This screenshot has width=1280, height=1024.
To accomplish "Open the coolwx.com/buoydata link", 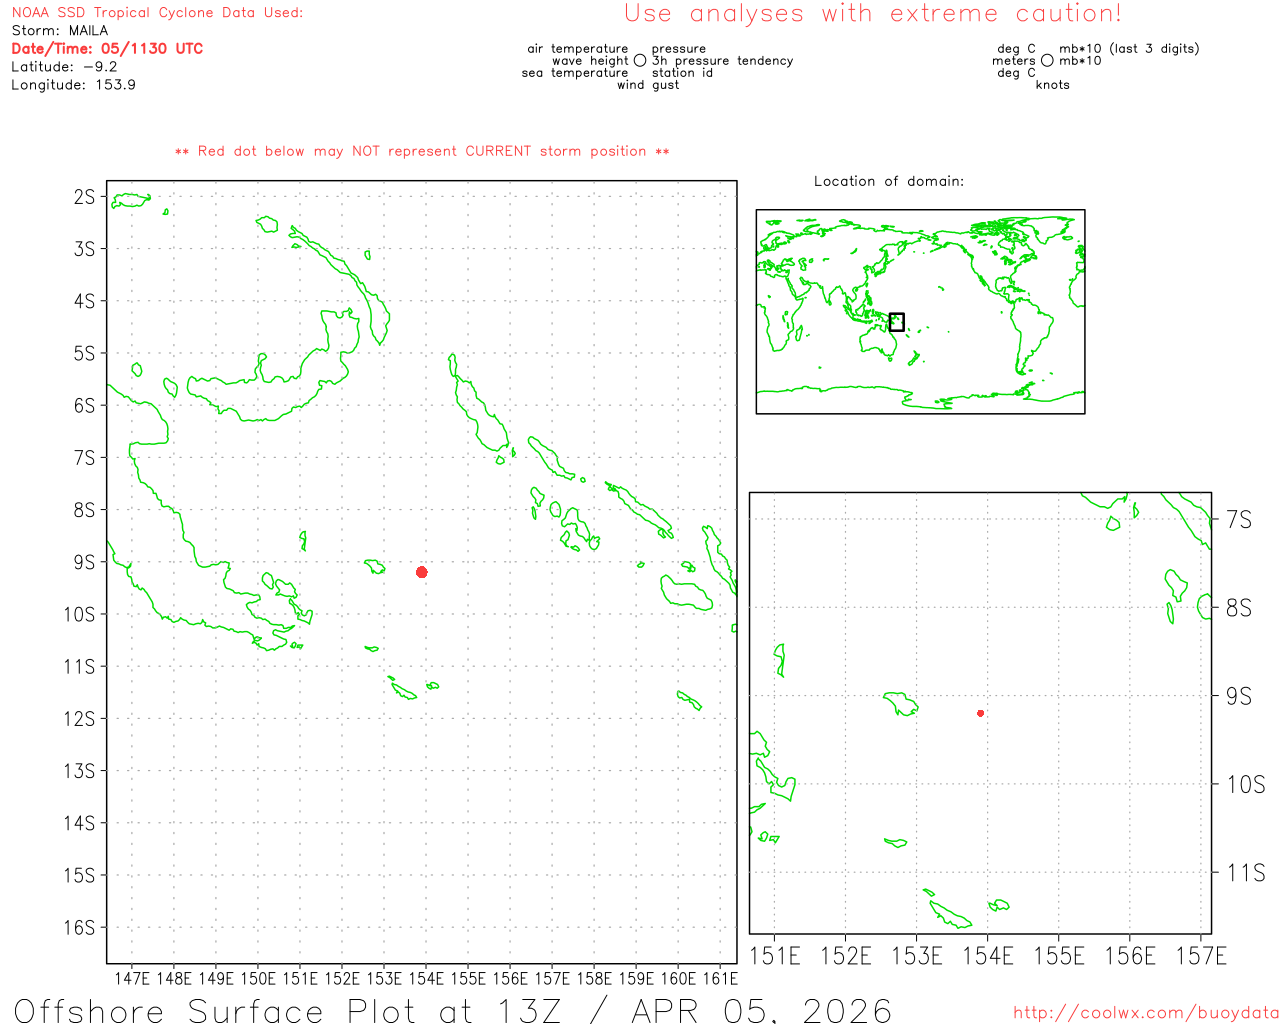I will coord(1145,1013).
